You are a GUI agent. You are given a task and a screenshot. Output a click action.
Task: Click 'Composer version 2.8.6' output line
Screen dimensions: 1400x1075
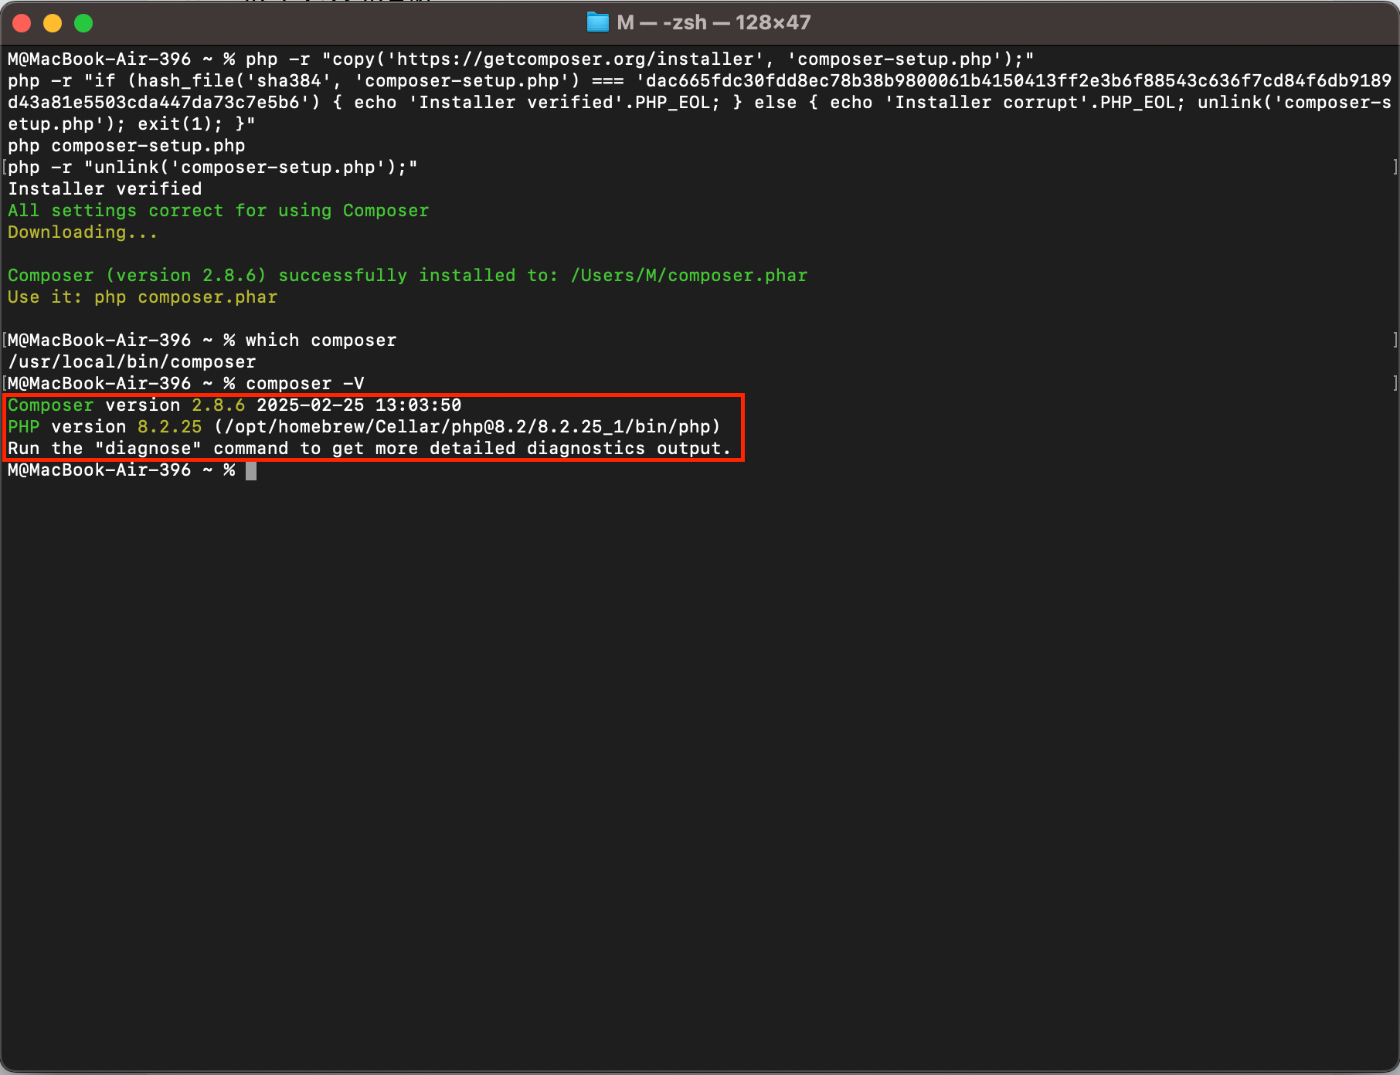pos(235,405)
